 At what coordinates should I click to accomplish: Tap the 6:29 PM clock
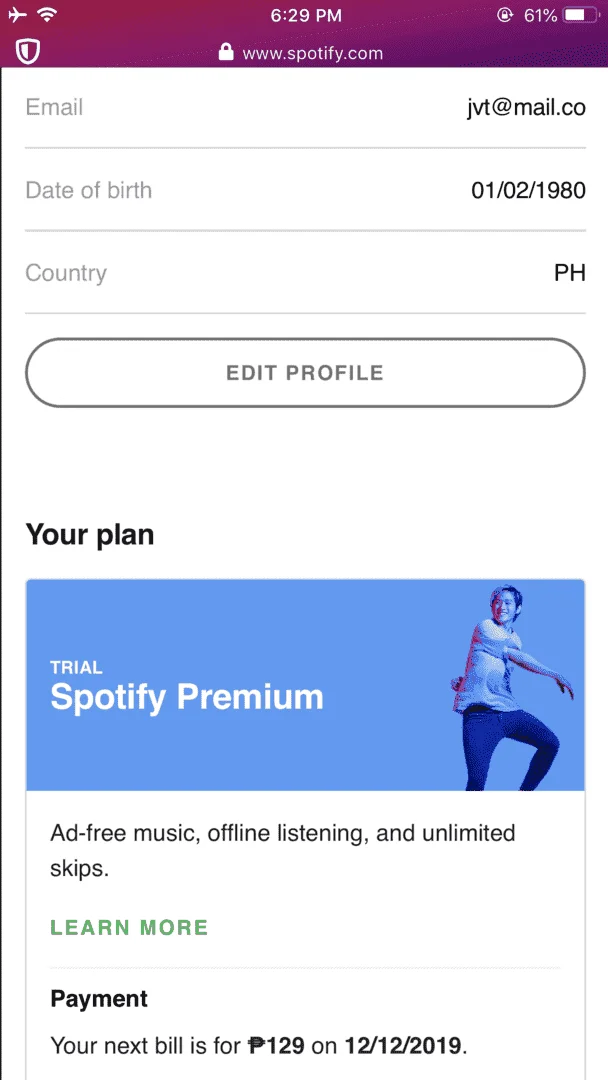click(x=304, y=15)
